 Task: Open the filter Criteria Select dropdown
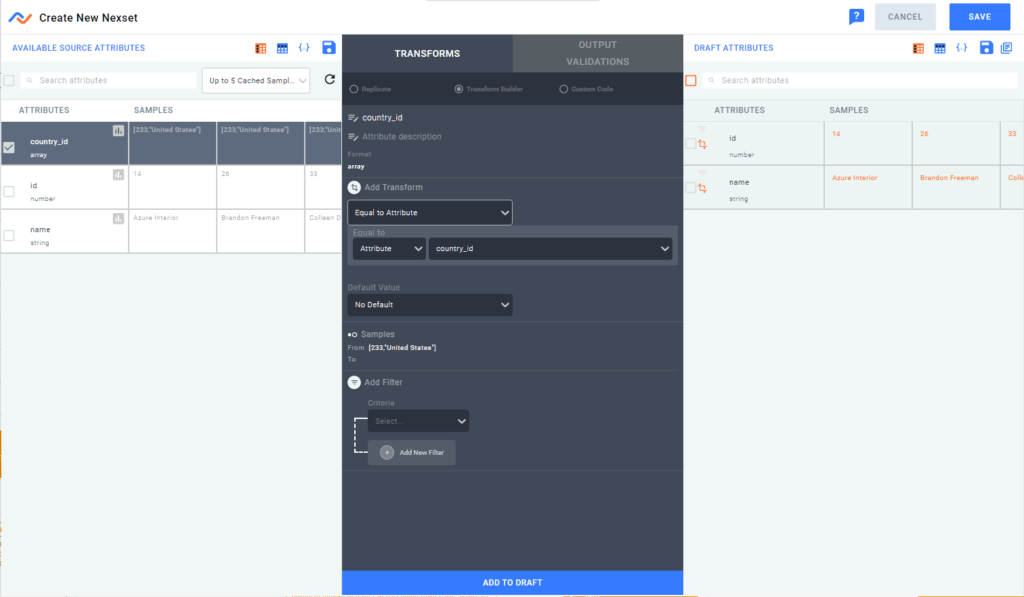(418, 421)
